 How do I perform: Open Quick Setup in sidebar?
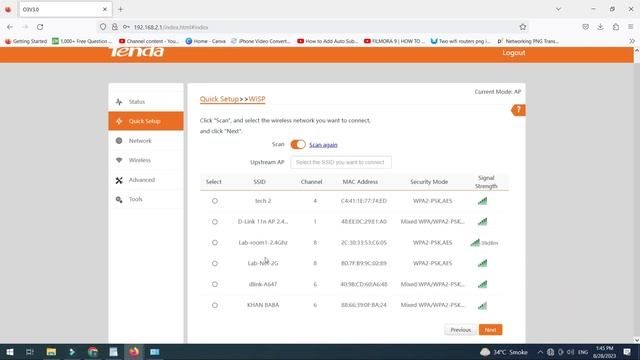(x=146, y=121)
